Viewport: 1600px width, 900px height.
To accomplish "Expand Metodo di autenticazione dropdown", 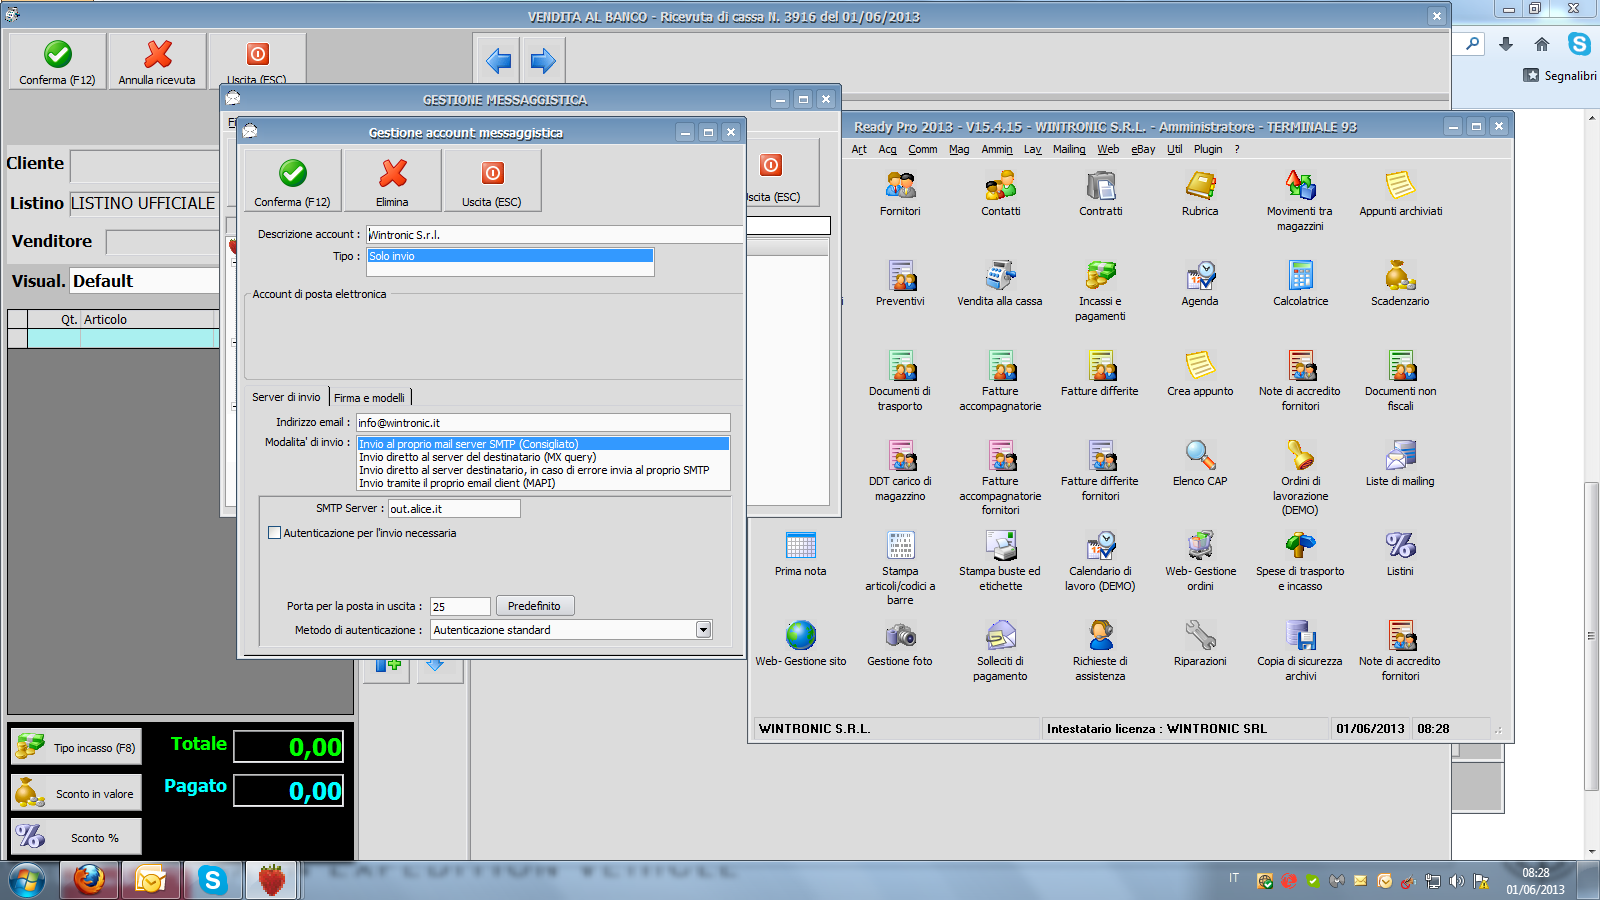I will [703, 630].
